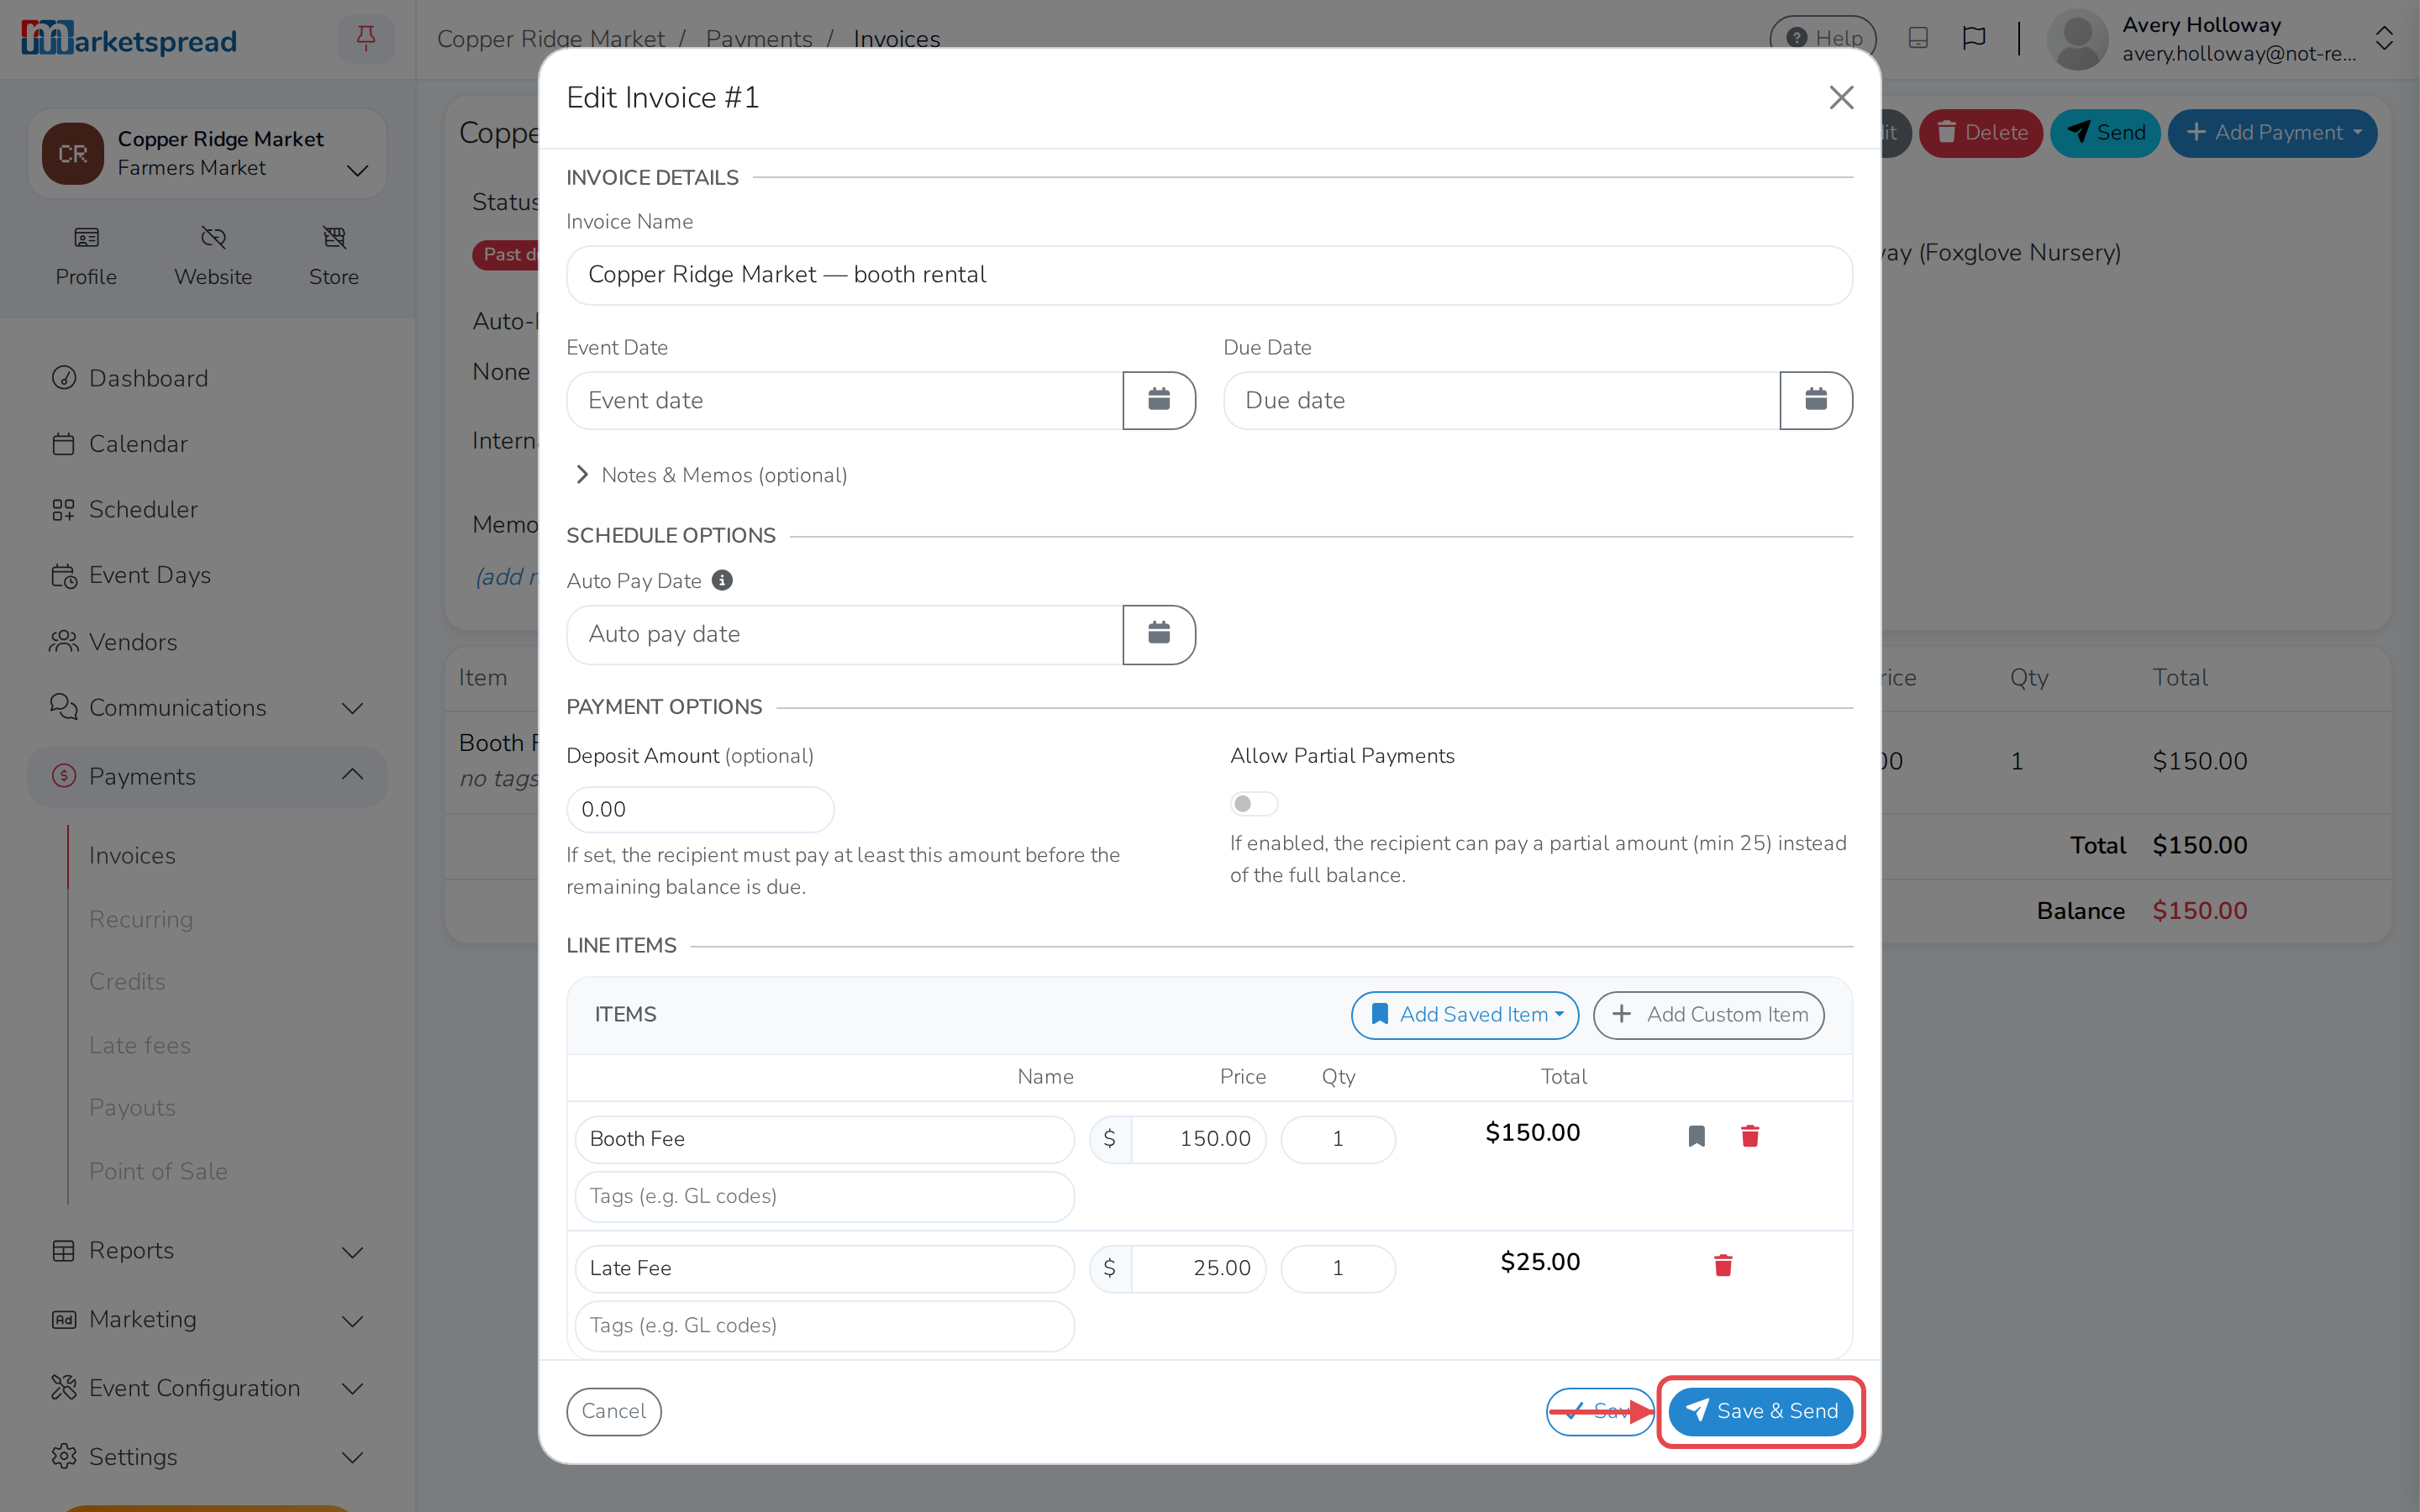Open the Event Date calendar picker

tap(1158, 400)
